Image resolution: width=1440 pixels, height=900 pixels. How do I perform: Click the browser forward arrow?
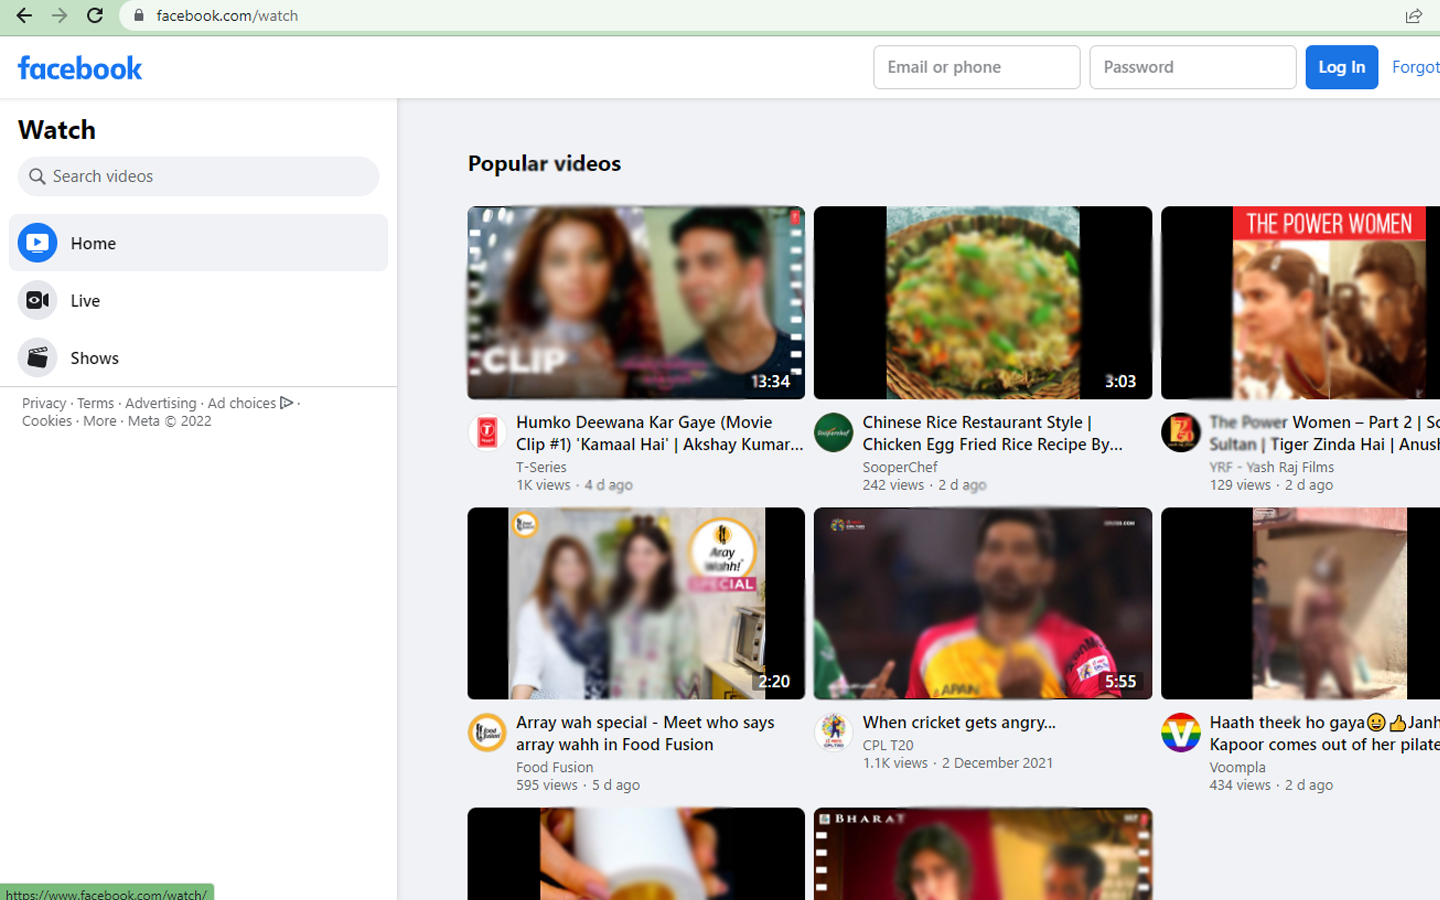click(x=60, y=15)
